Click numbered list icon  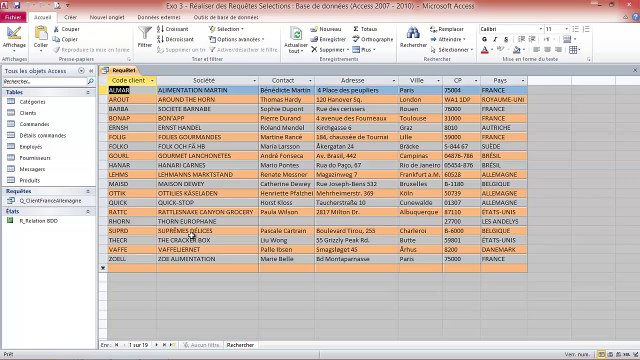coord(586,29)
